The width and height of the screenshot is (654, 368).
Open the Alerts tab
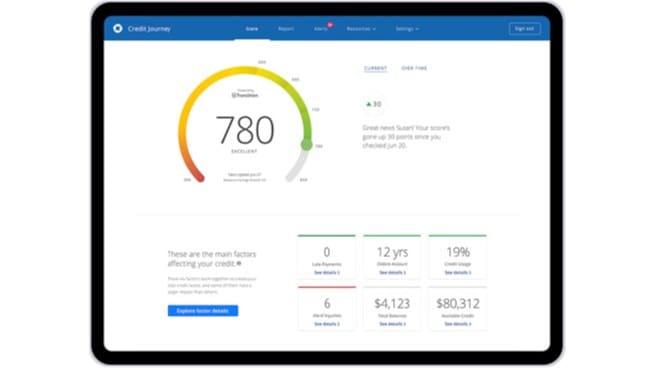(321, 29)
